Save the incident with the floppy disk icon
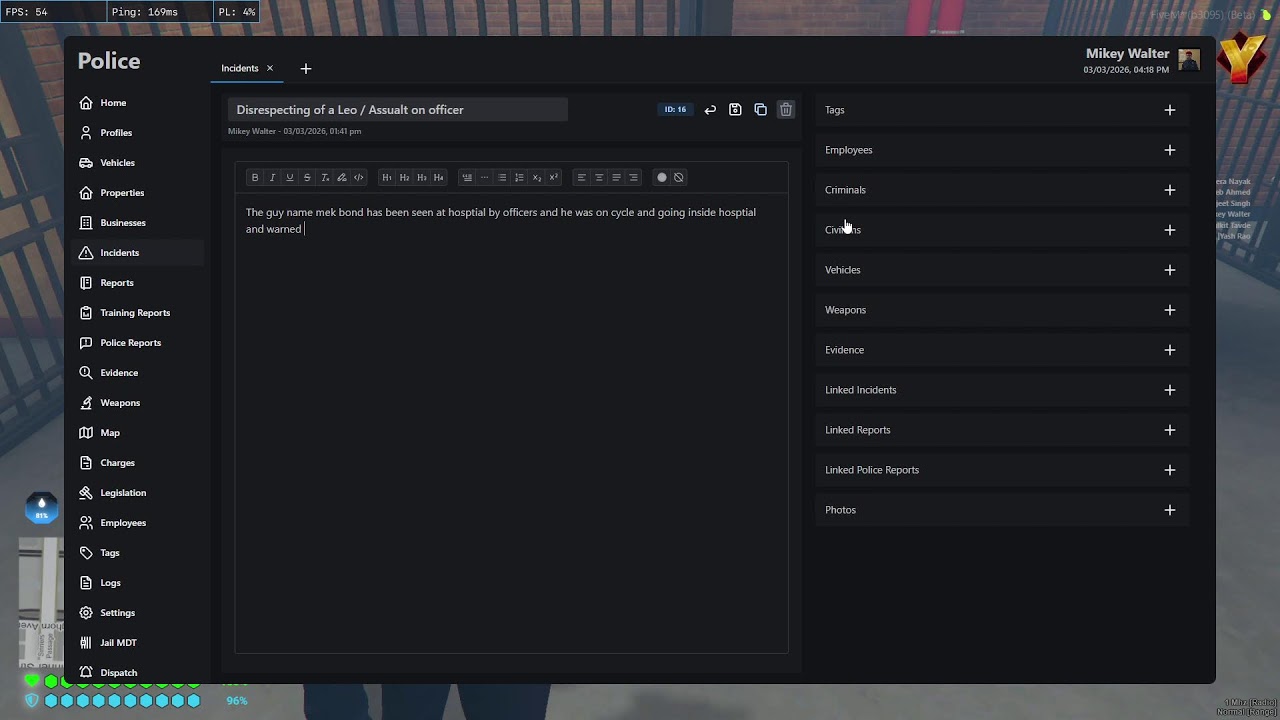This screenshot has width=1280, height=720. [x=735, y=110]
